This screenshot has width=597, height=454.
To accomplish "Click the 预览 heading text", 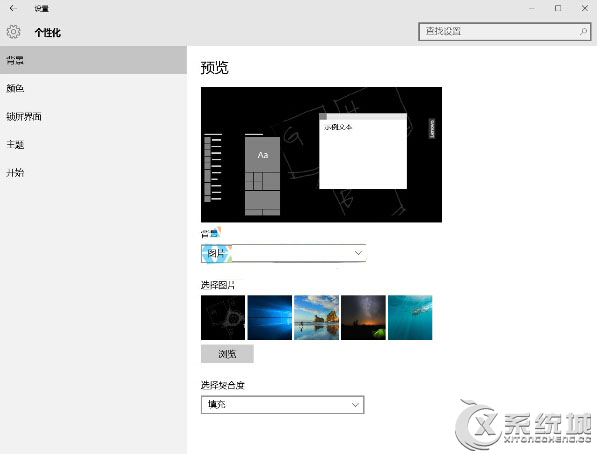I will pyautogui.click(x=214, y=67).
